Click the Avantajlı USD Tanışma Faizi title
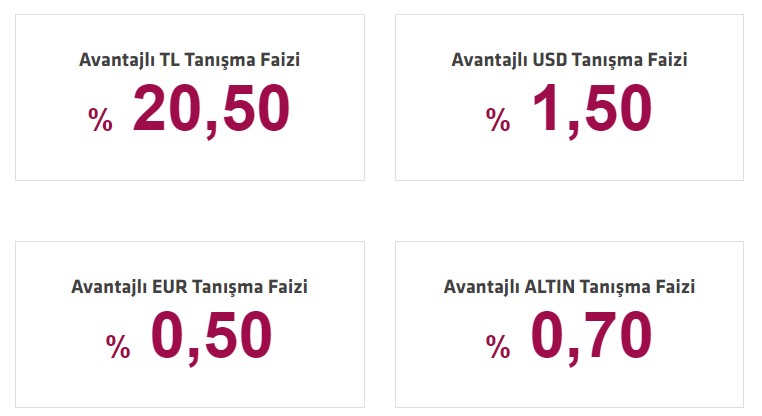 (x=569, y=60)
